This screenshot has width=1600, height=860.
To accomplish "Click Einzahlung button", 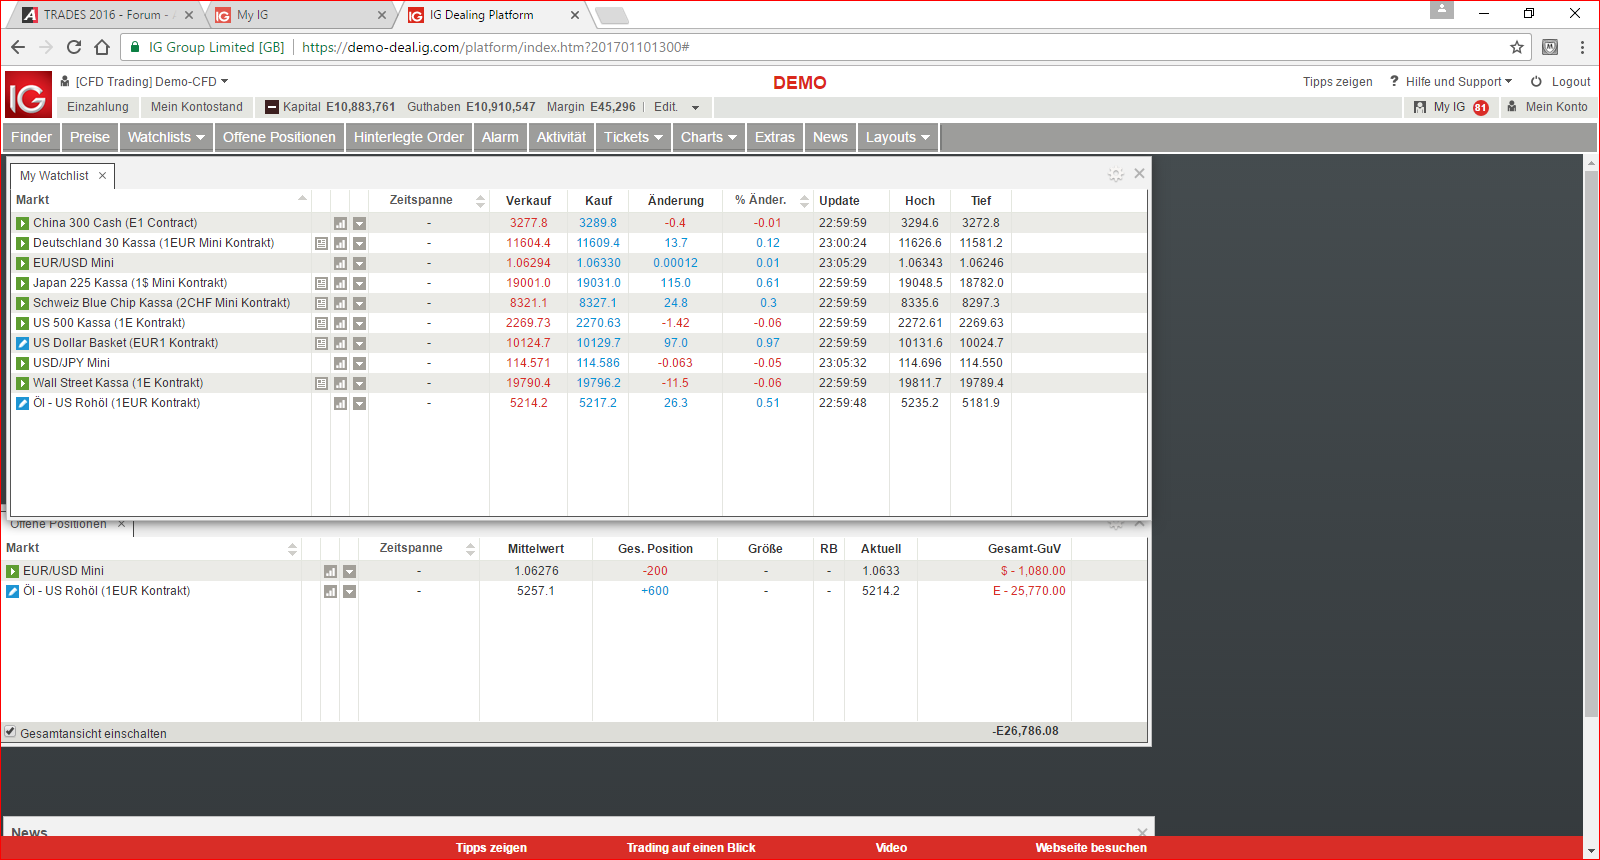I will pyautogui.click(x=98, y=107).
